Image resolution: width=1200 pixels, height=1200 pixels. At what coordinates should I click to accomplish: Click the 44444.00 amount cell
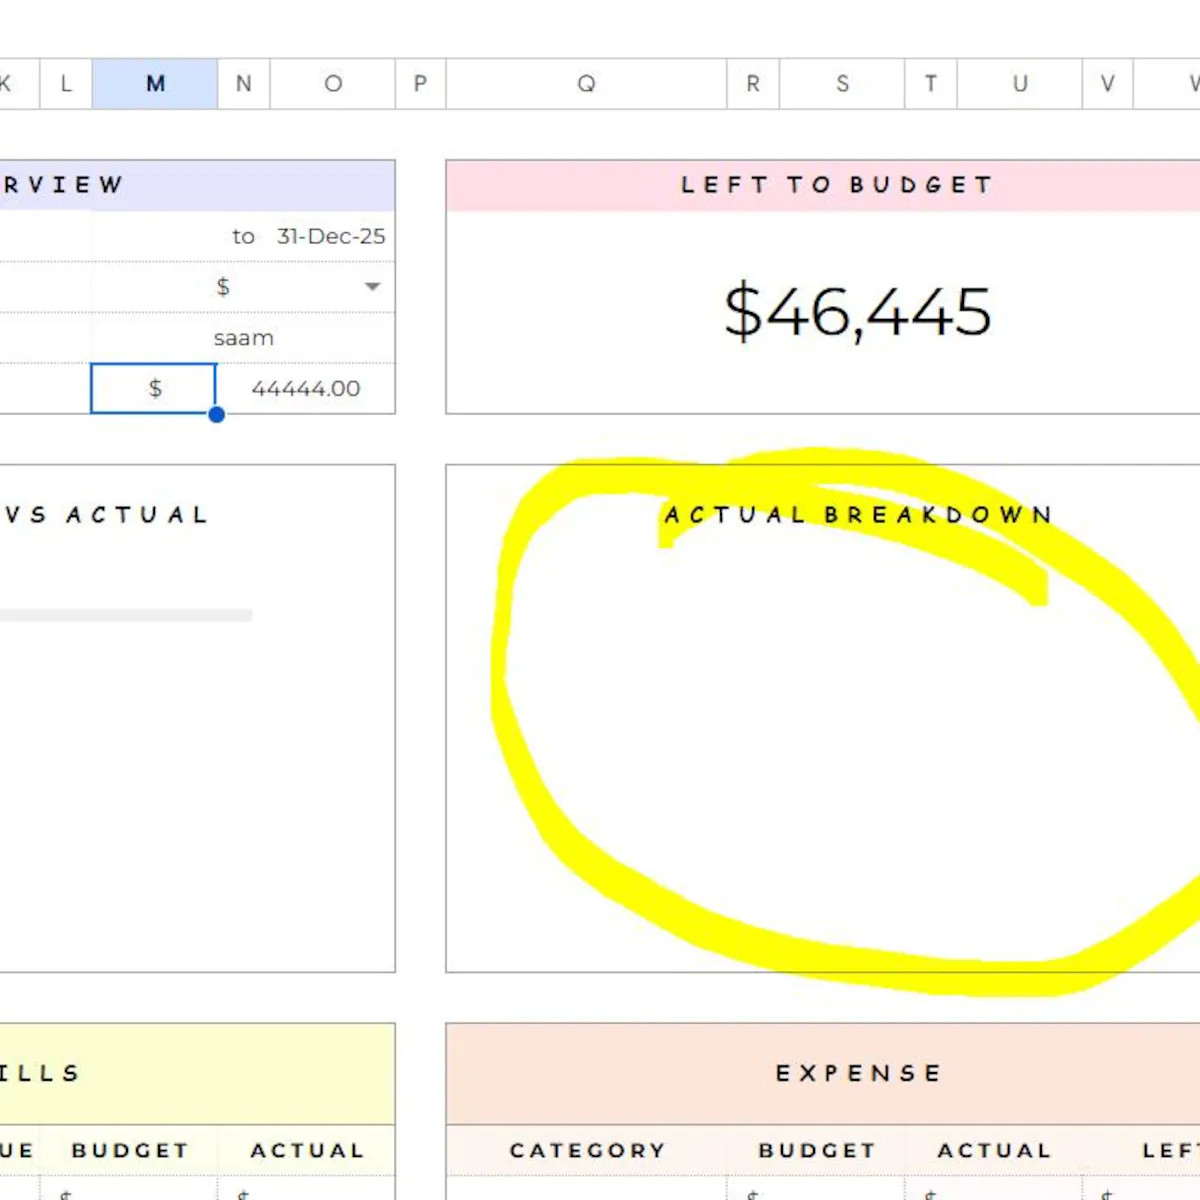306,388
